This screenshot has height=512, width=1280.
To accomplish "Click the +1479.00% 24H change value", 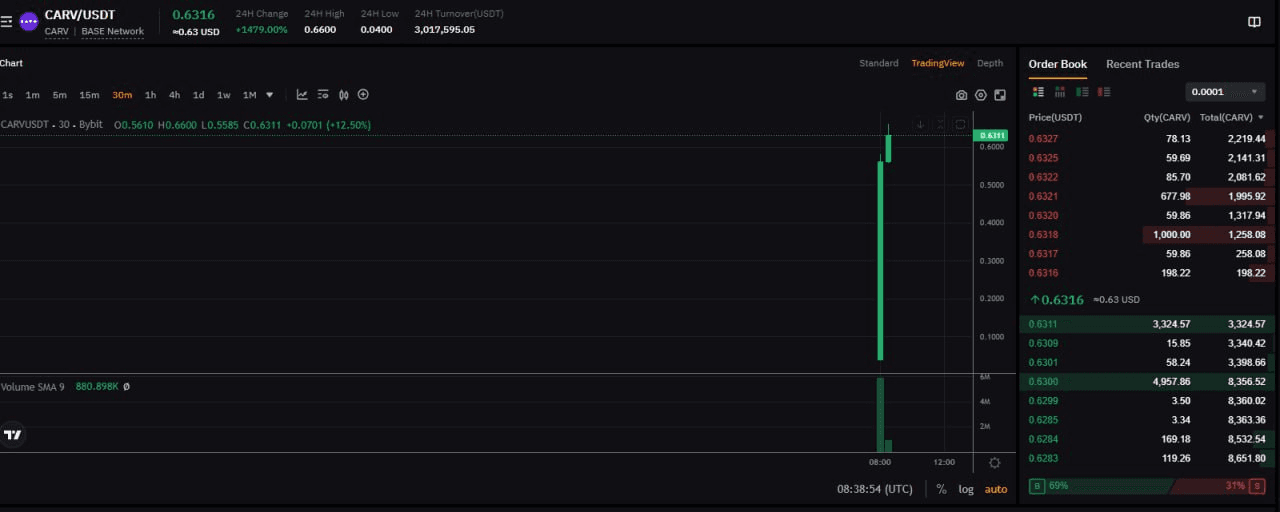I will click(x=261, y=30).
